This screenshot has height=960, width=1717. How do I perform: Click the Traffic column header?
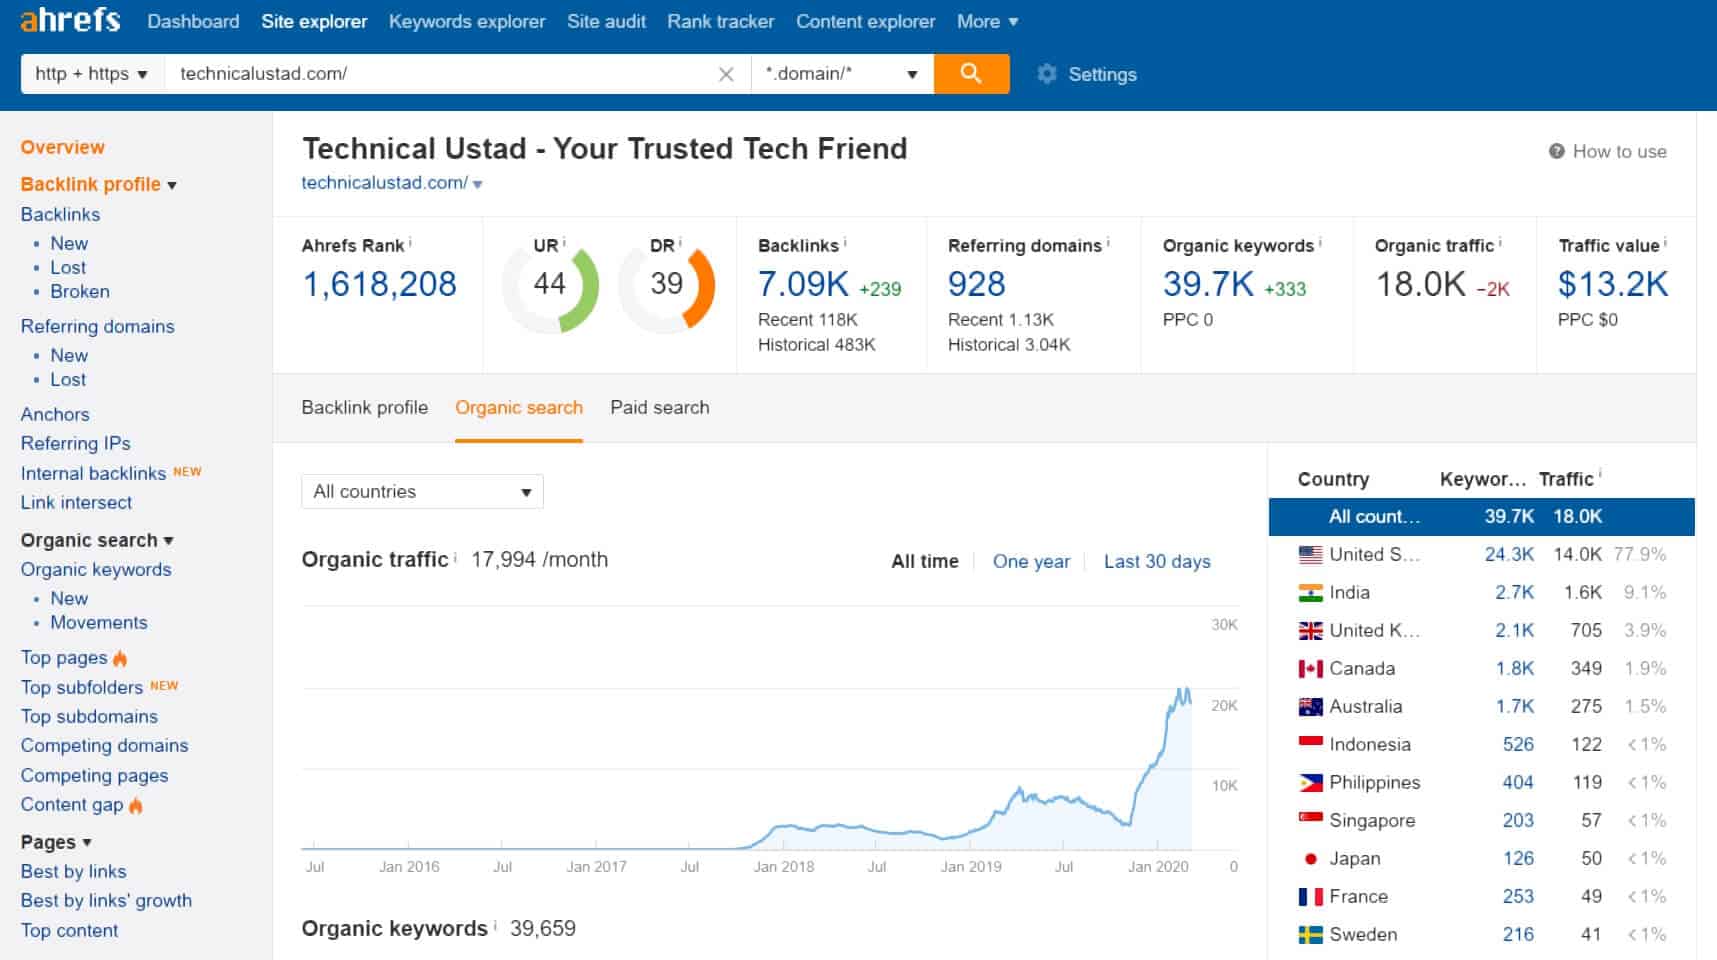(1566, 479)
